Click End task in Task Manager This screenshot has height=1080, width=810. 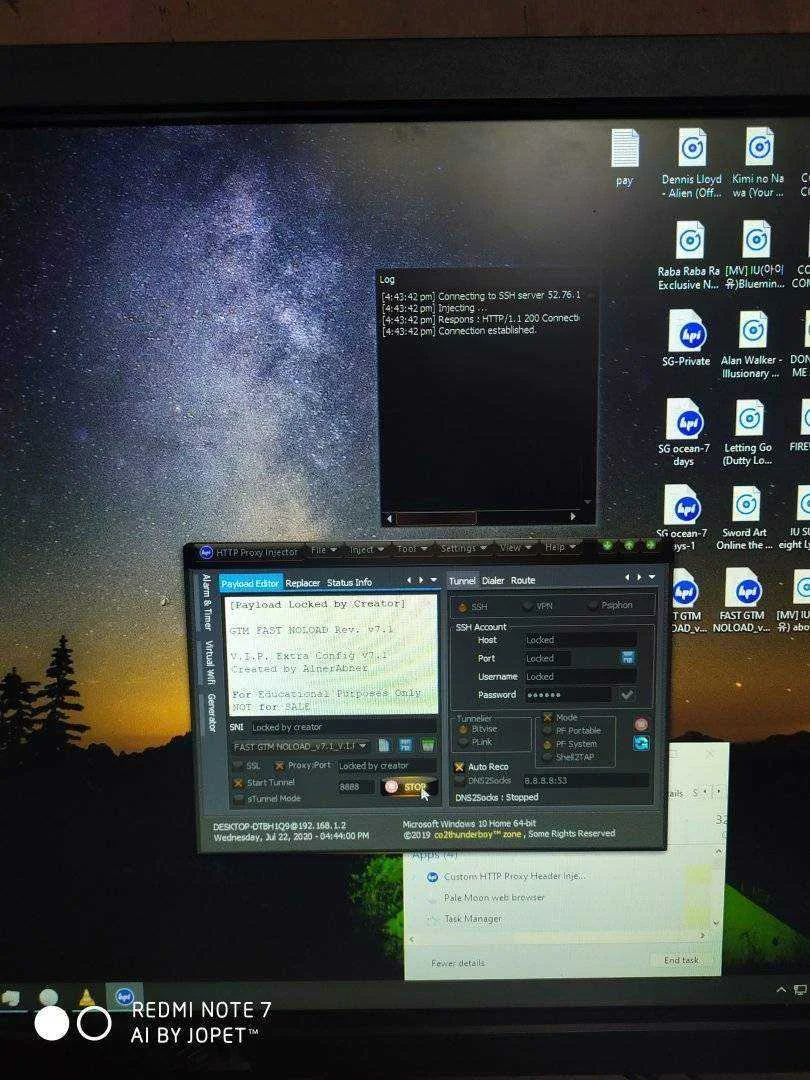click(x=681, y=960)
